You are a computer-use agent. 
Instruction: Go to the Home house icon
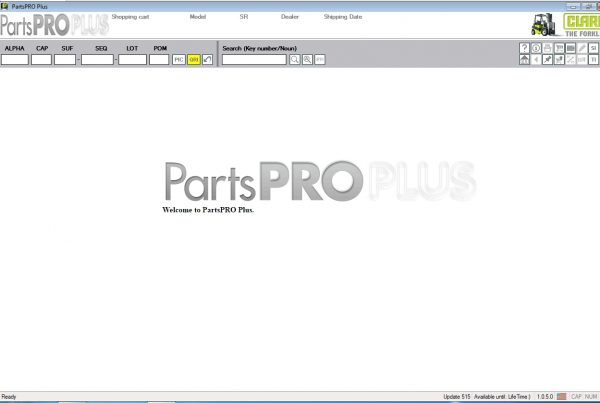tap(524, 60)
